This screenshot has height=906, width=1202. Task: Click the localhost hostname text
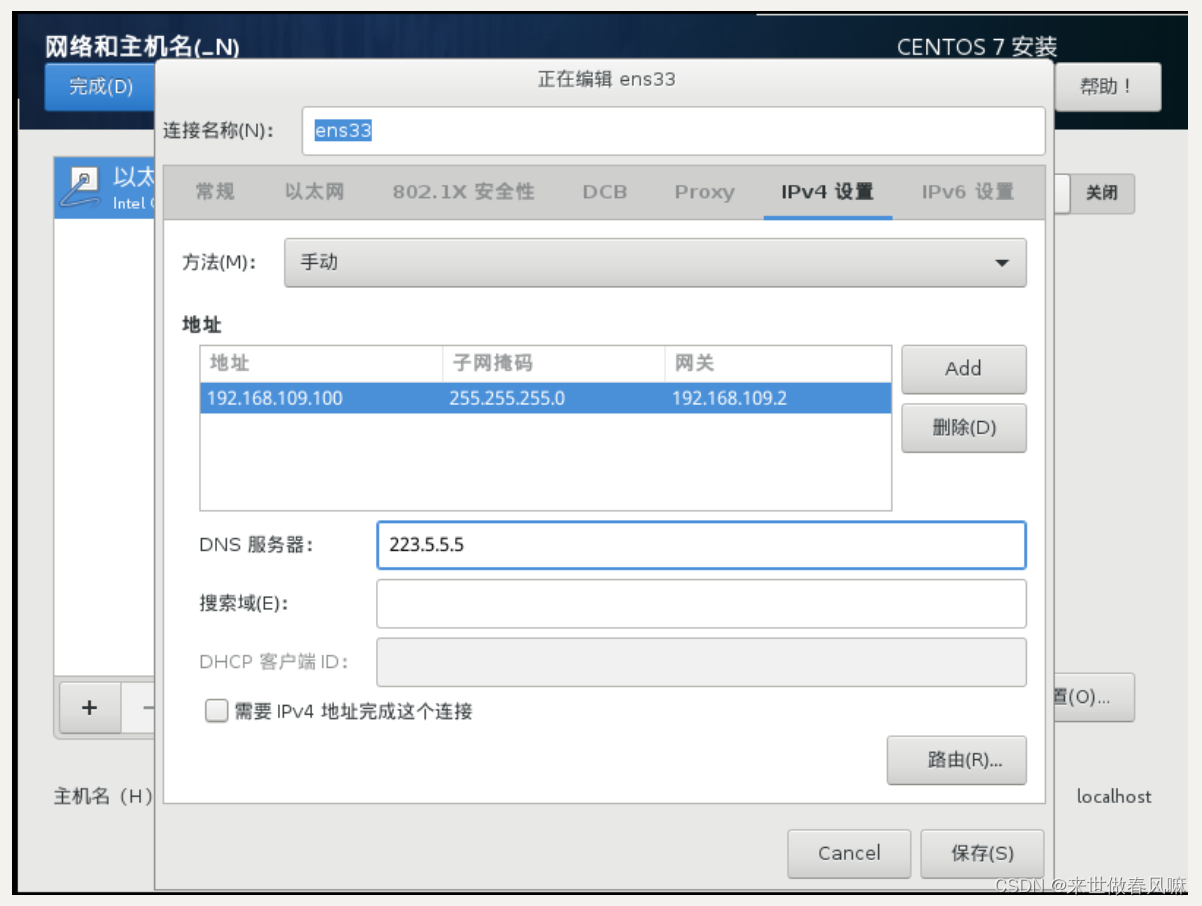click(1114, 797)
